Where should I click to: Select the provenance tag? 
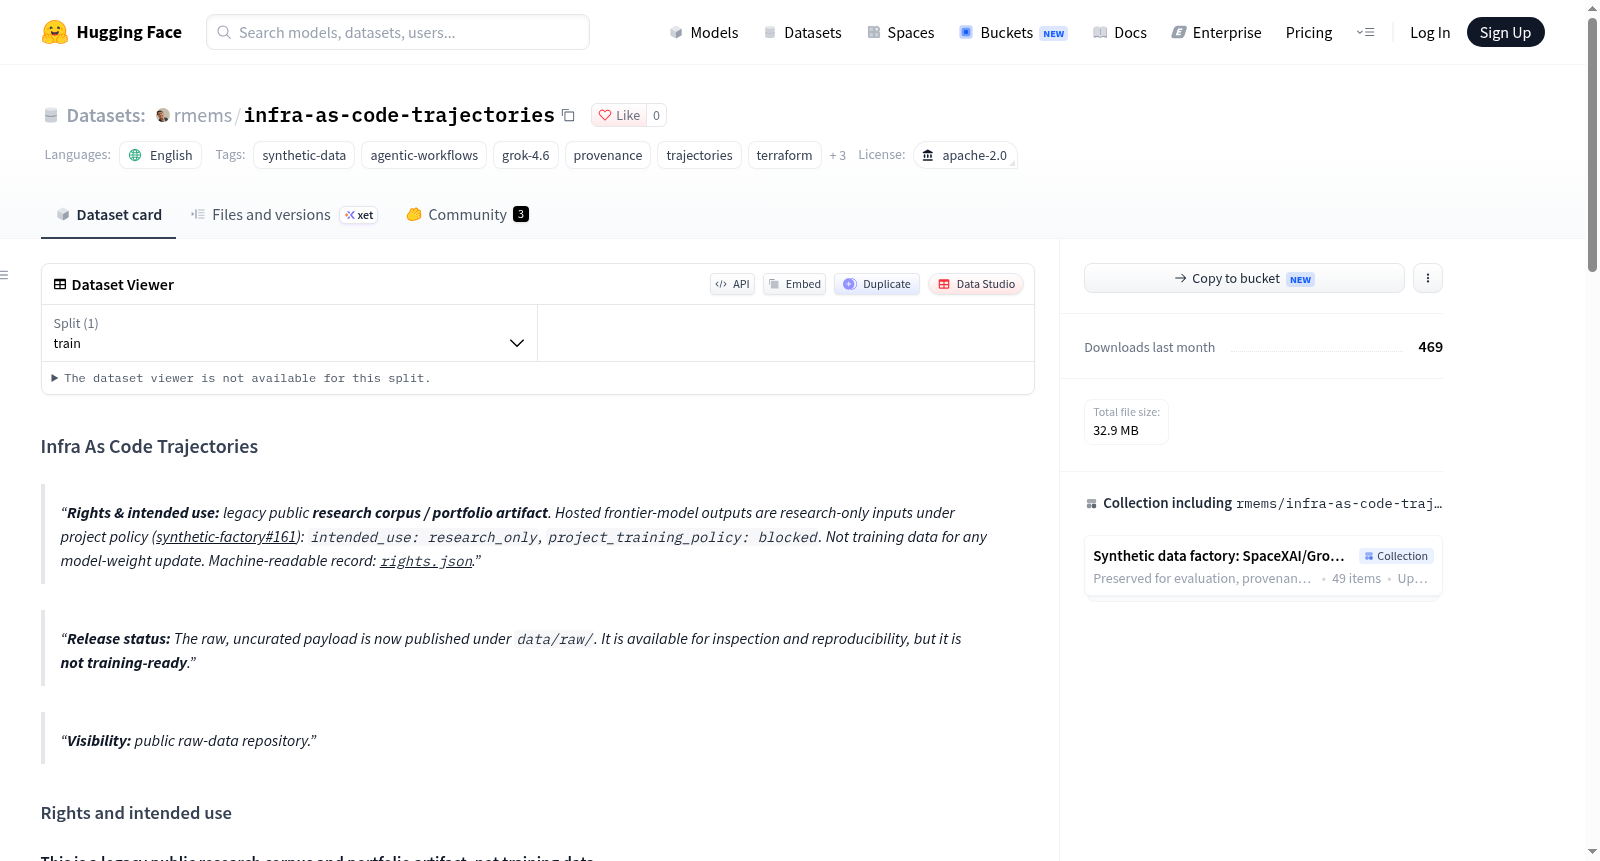pos(608,155)
